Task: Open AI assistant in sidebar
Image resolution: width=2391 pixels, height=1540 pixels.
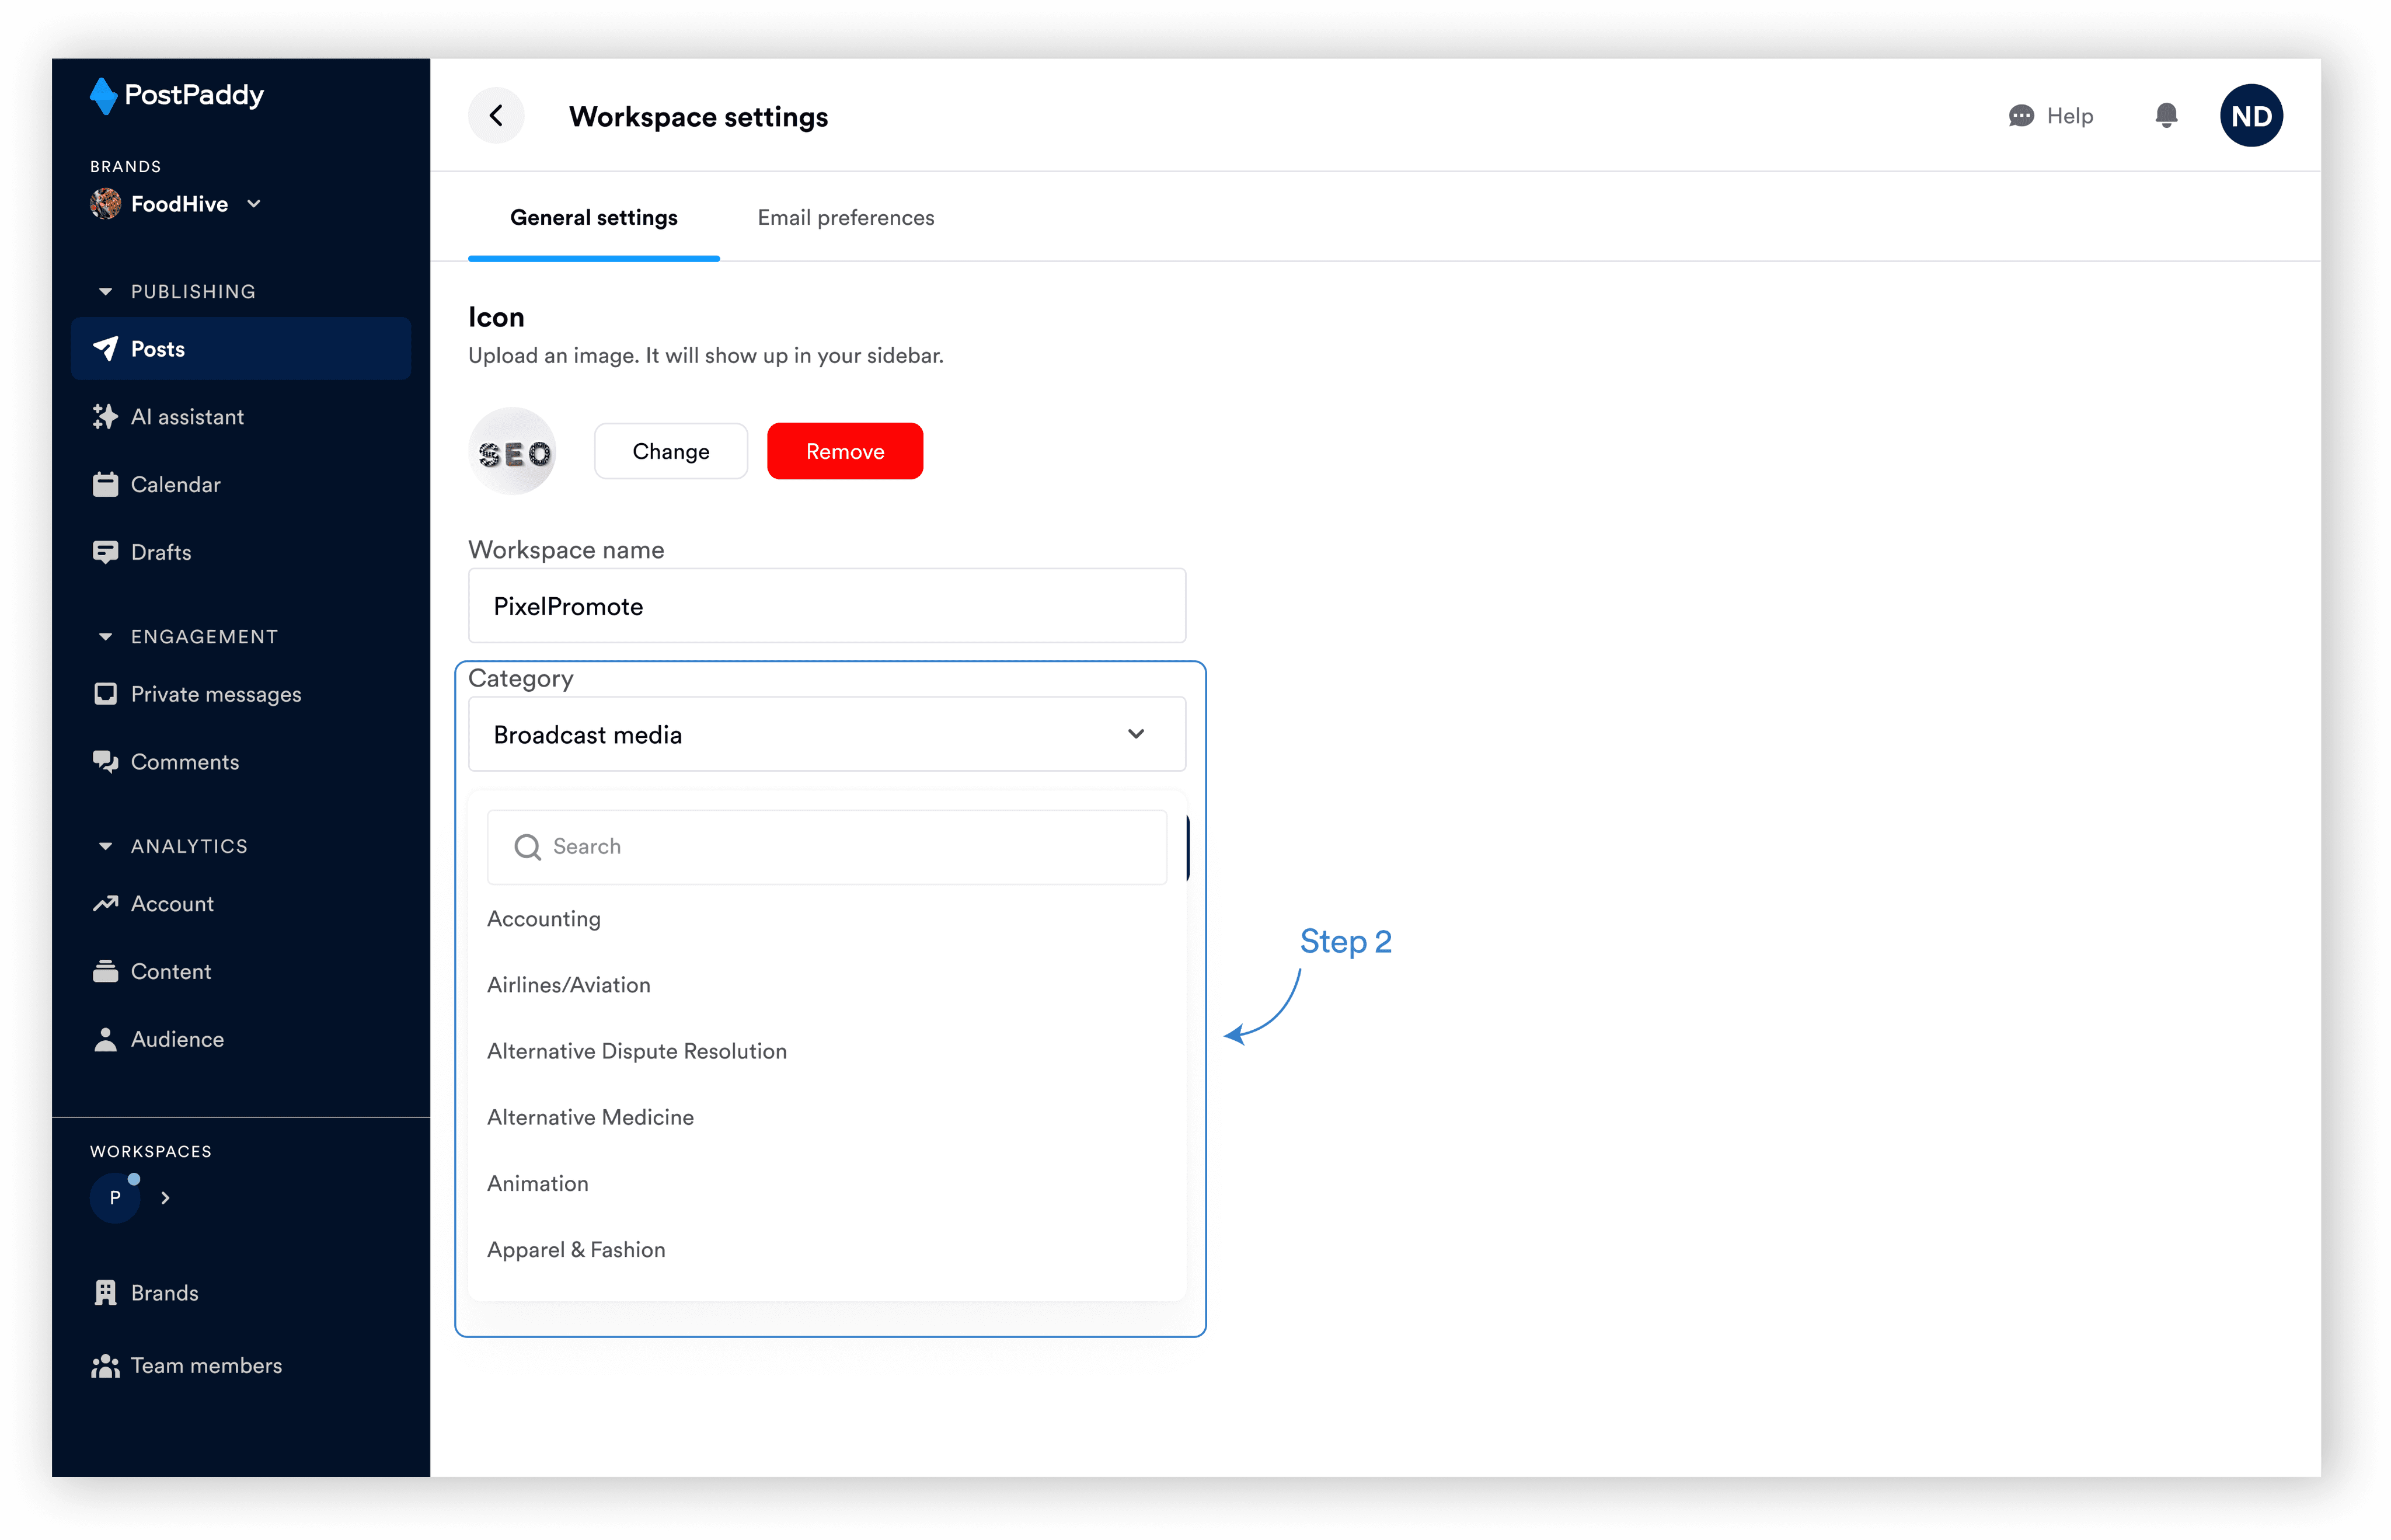Action: pyautogui.click(x=187, y=417)
